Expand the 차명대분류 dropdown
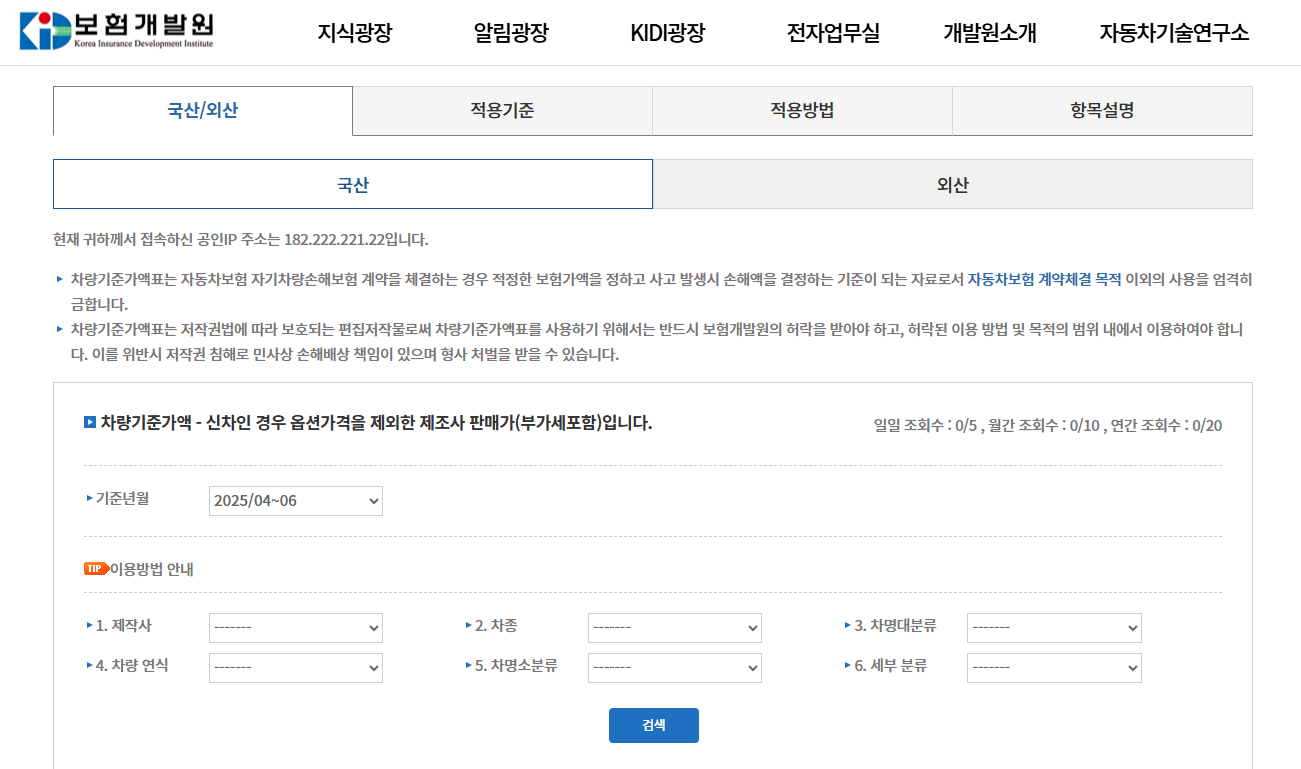Image resolution: width=1301 pixels, height=769 pixels. pos(1053,628)
